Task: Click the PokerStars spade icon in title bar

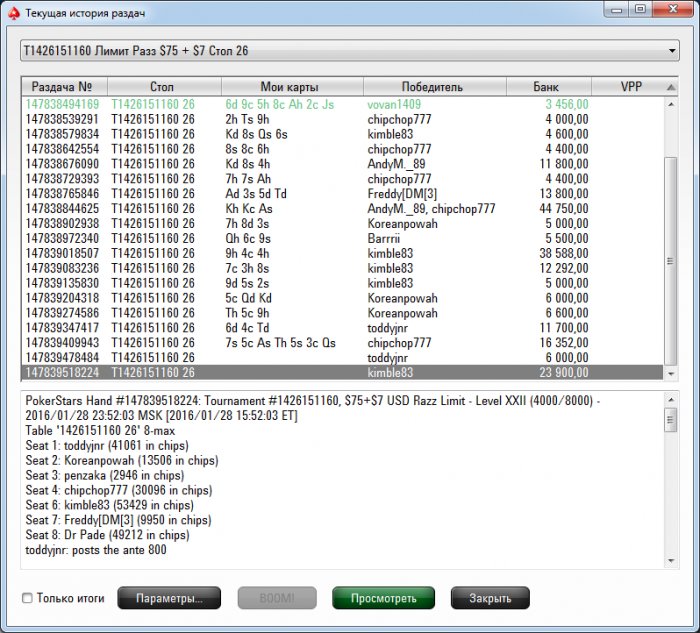Action: (x=14, y=13)
